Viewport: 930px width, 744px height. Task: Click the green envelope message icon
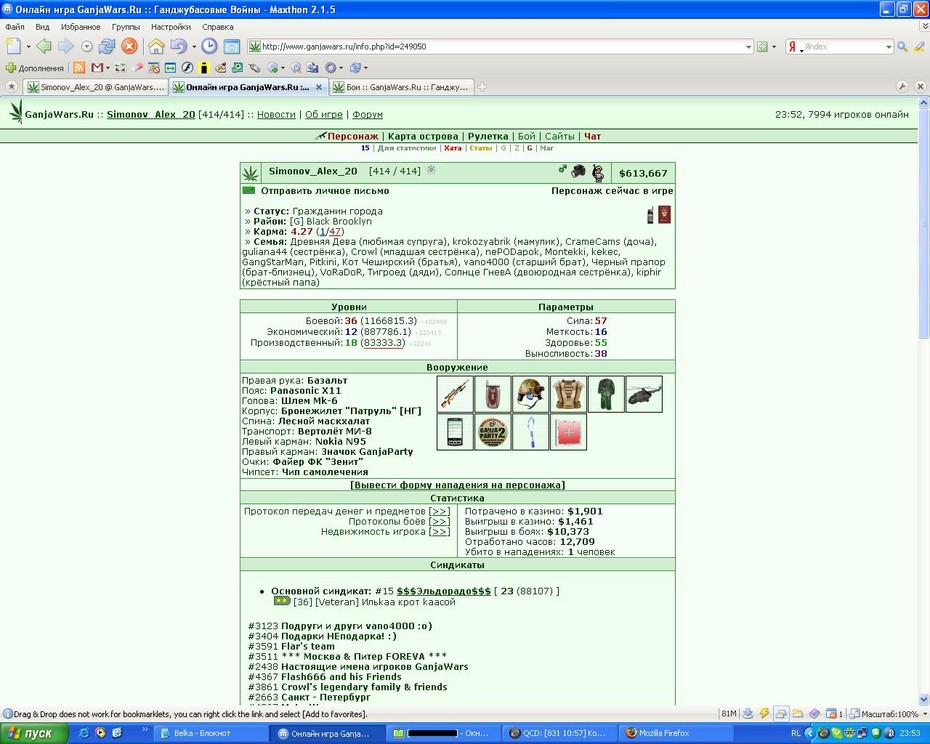pos(249,190)
